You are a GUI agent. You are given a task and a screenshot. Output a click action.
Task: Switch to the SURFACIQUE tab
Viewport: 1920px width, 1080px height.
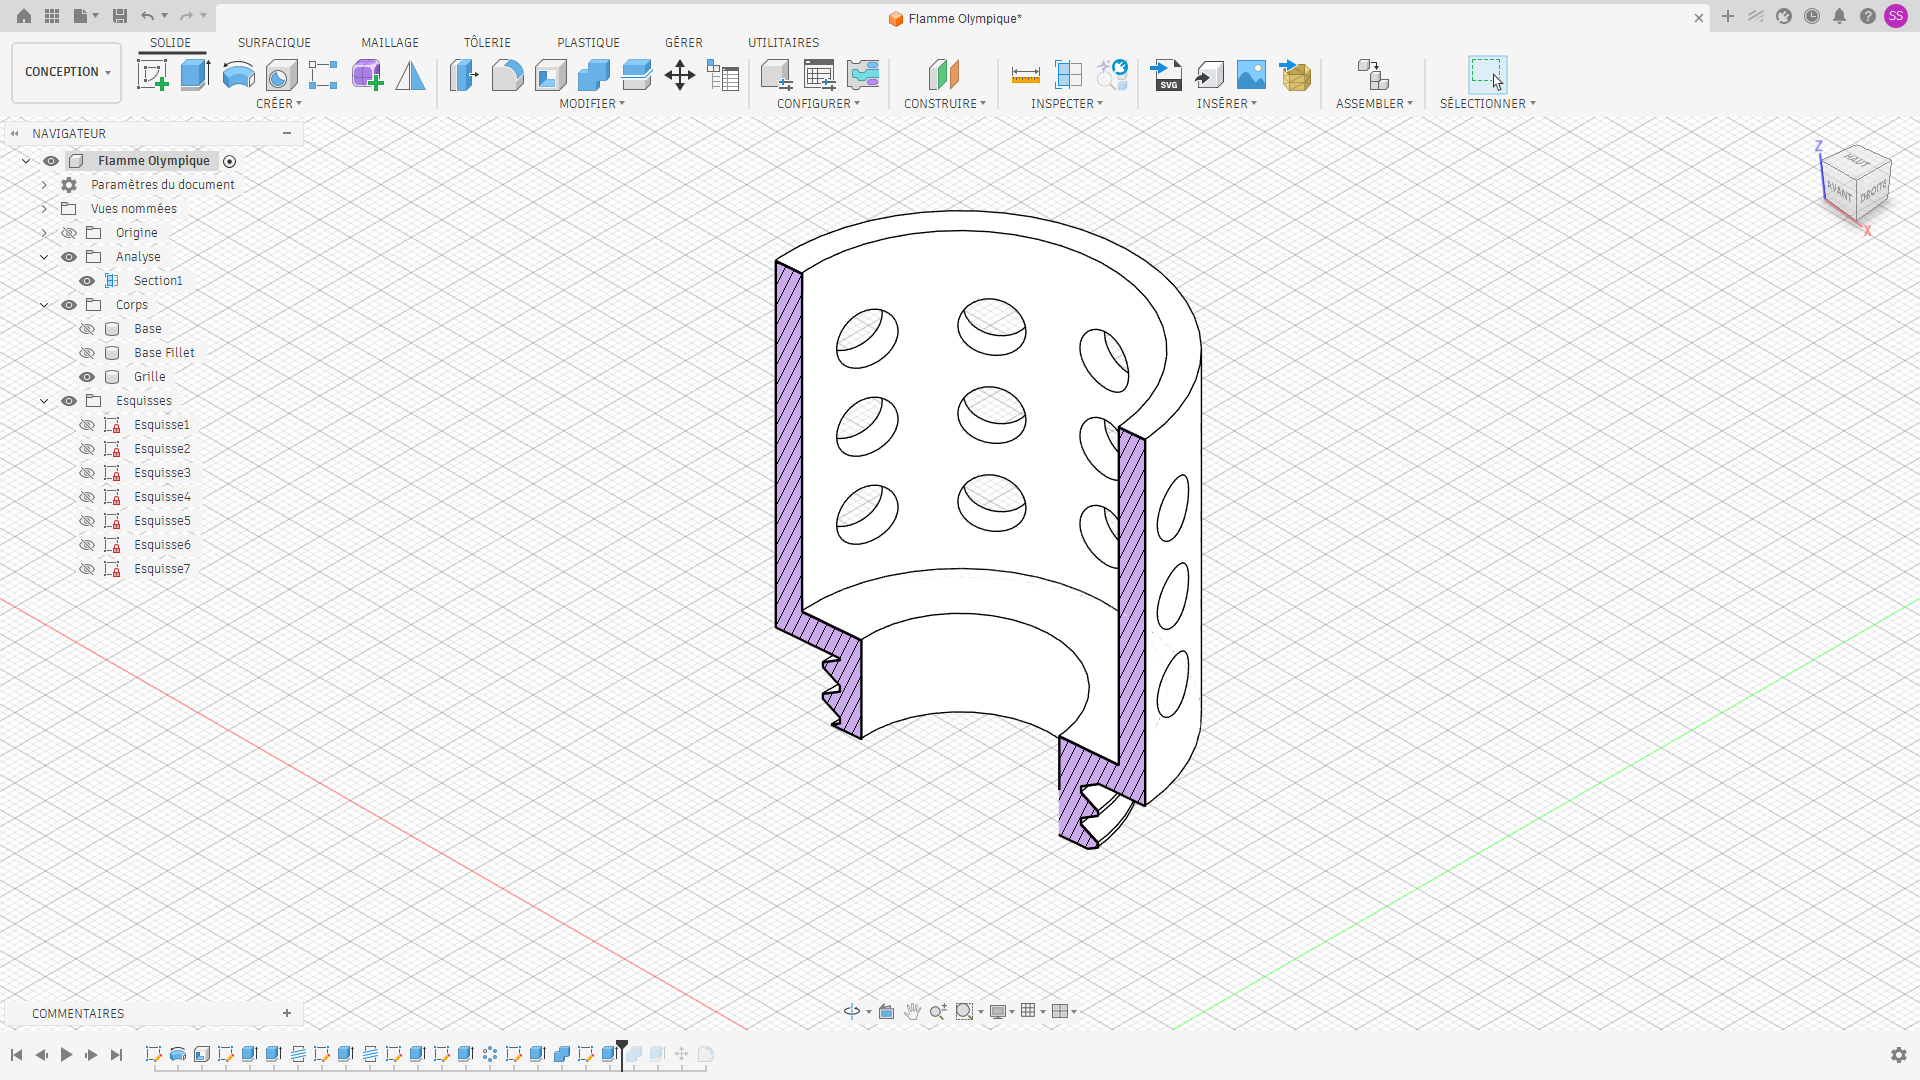tap(274, 43)
